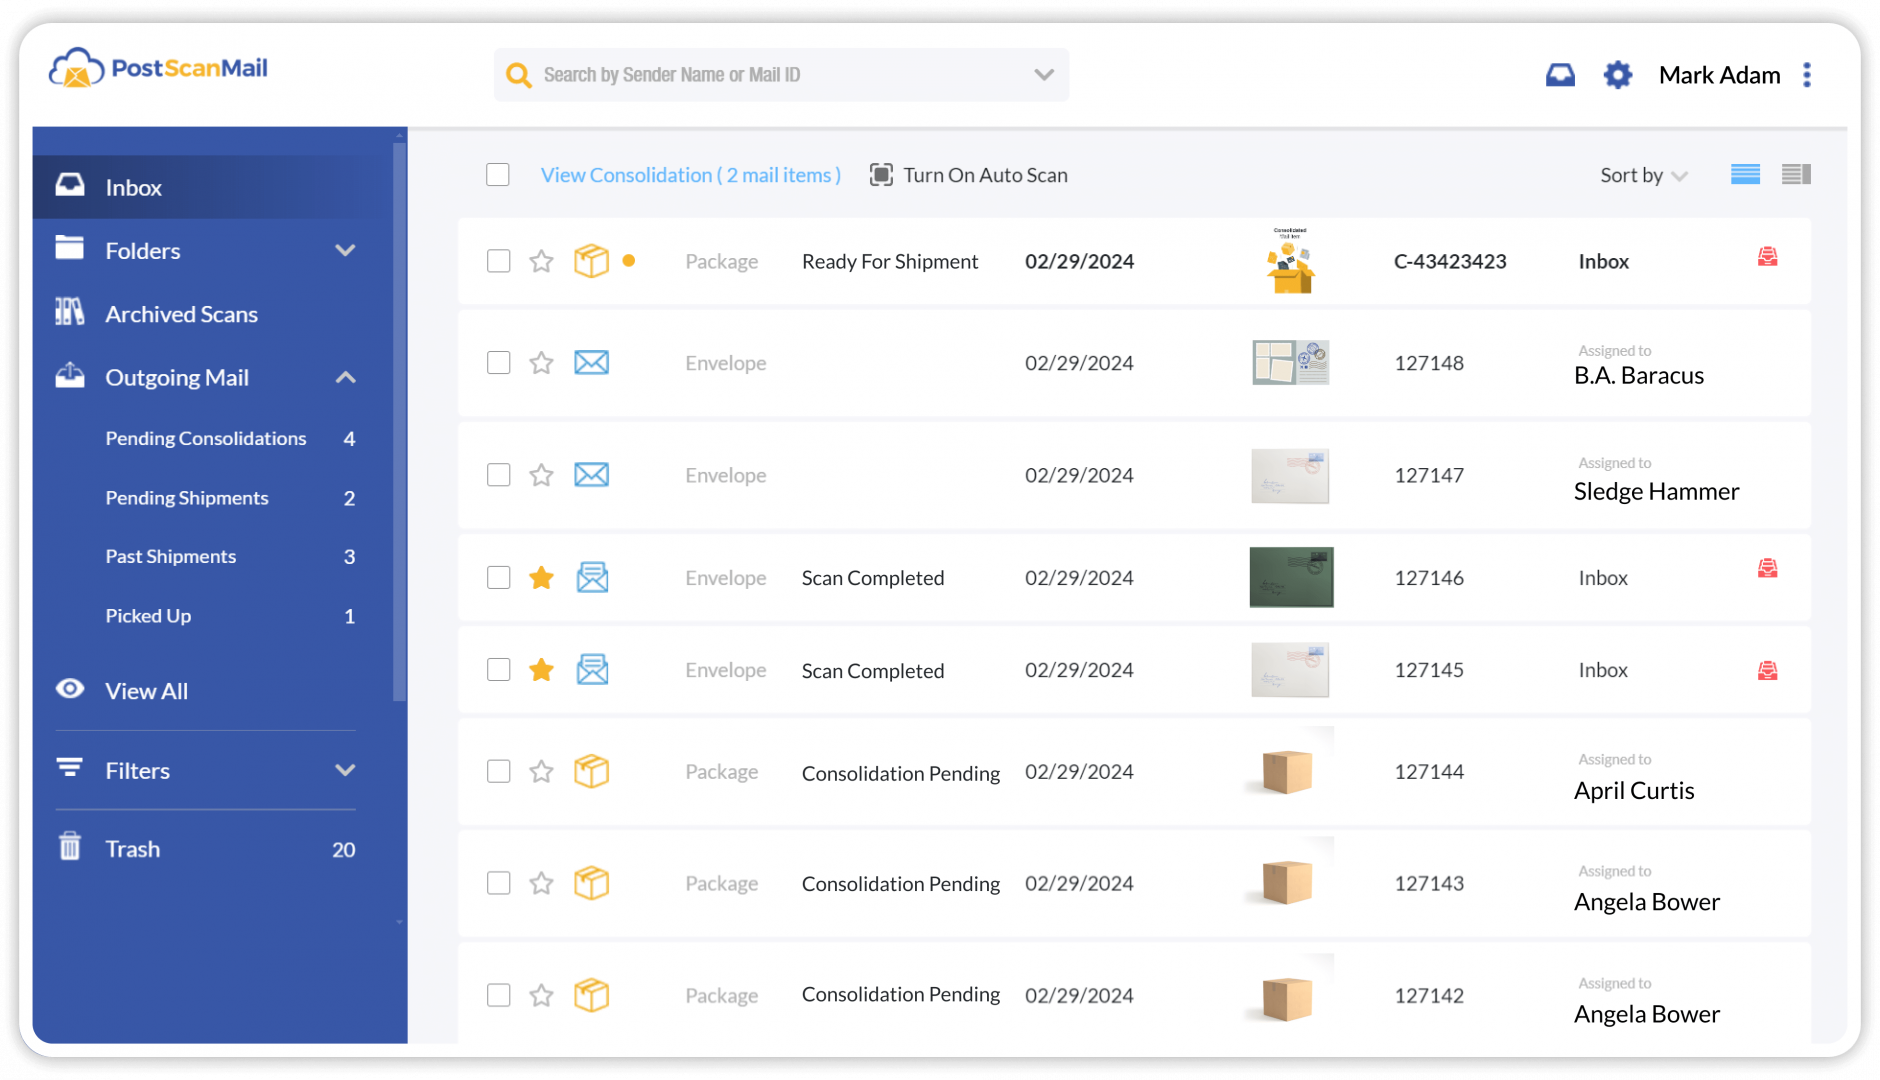Click the package icon next to mail 127144
1880x1080 pixels.
click(x=591, y=771)
